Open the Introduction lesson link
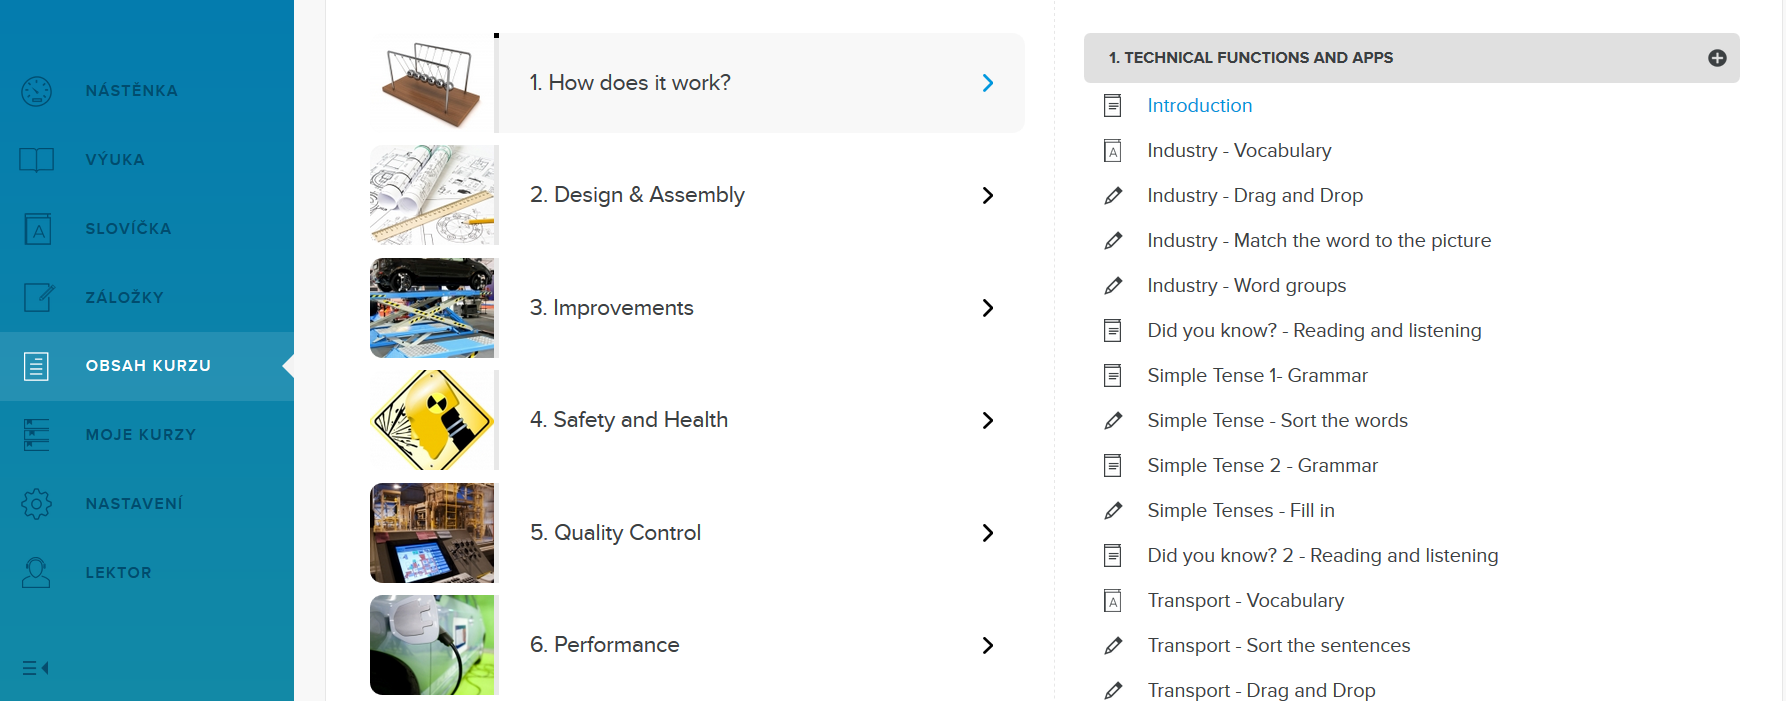Viewport: 1786px width, 701px height. click(1199, 106)
